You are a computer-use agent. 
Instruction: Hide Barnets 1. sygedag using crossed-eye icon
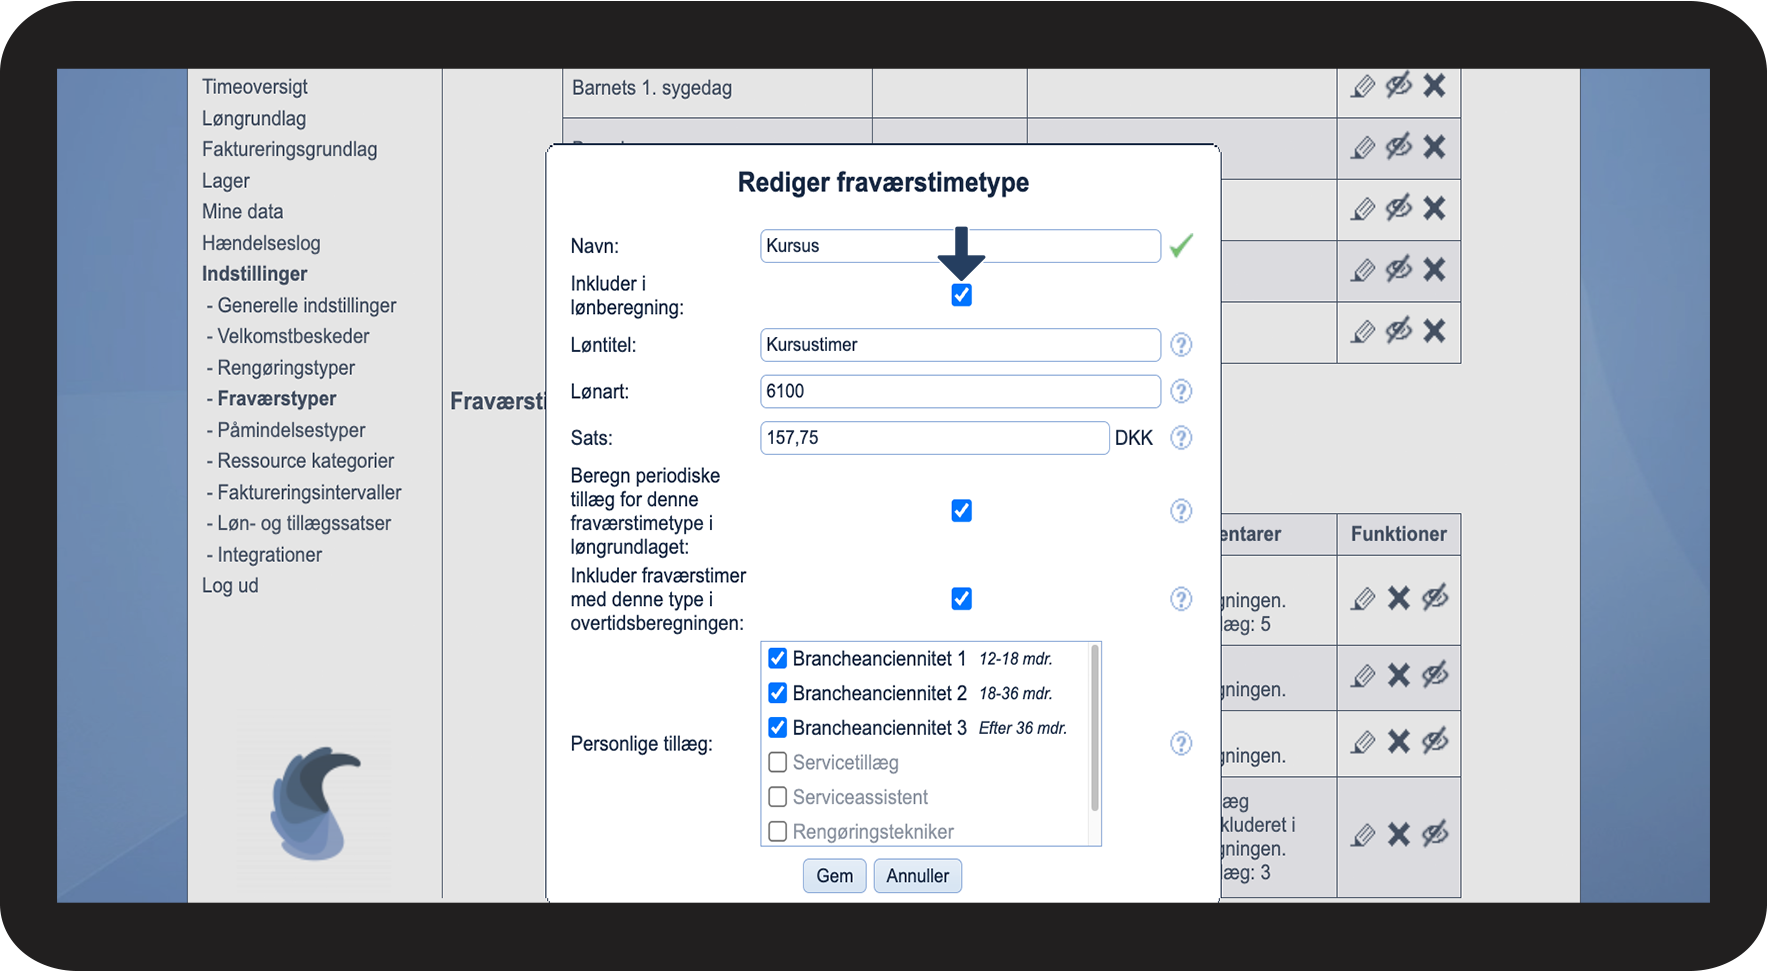tap(1398, 86)
